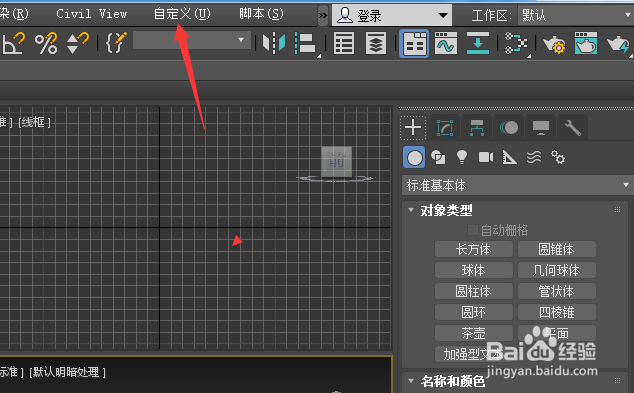This screenshot has height=393, width=634.
Task: Open the Schematic View
Action: tap(516, 43)
